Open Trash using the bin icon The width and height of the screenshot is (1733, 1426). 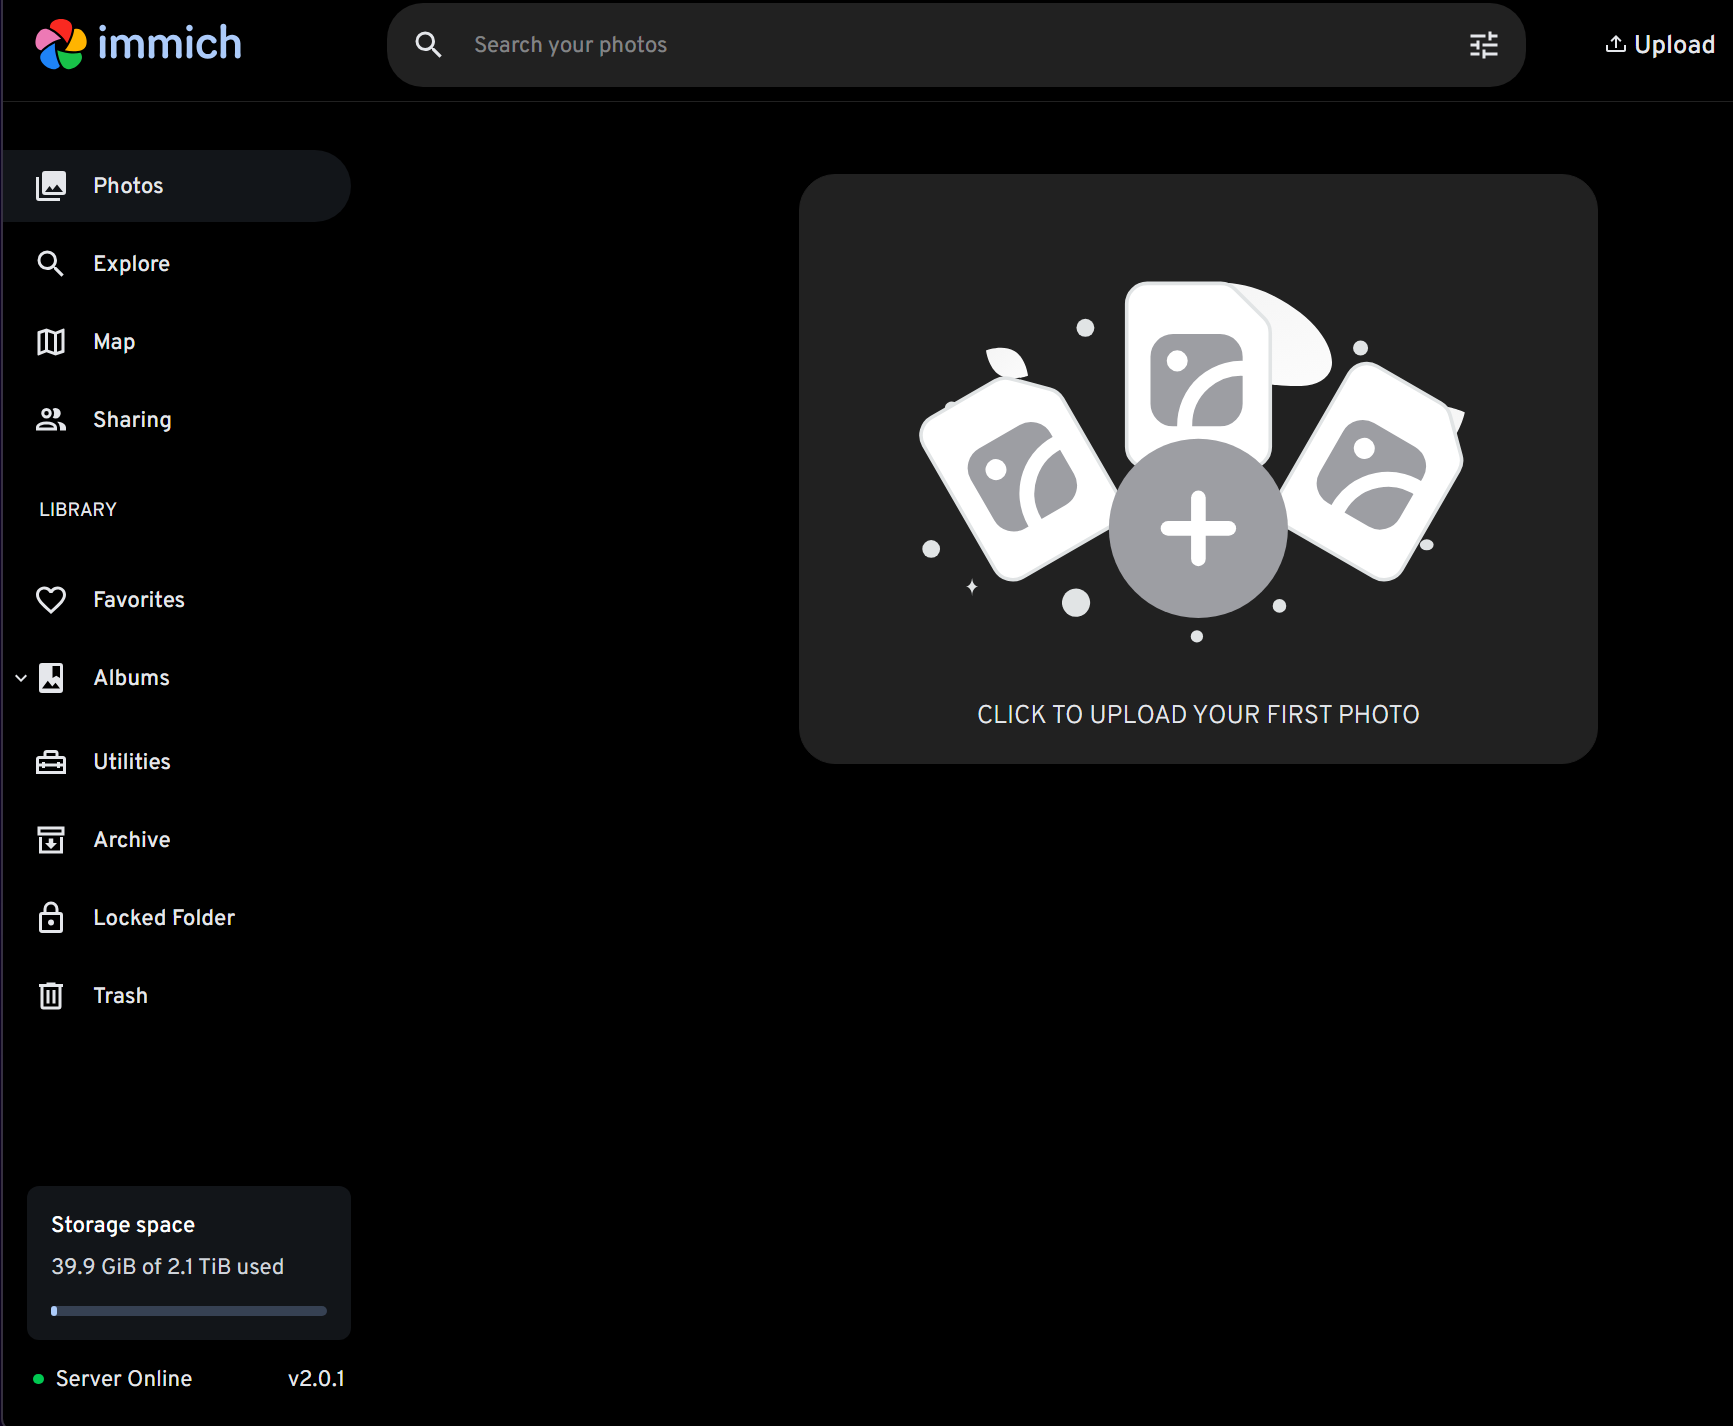(x=51, y=995)
